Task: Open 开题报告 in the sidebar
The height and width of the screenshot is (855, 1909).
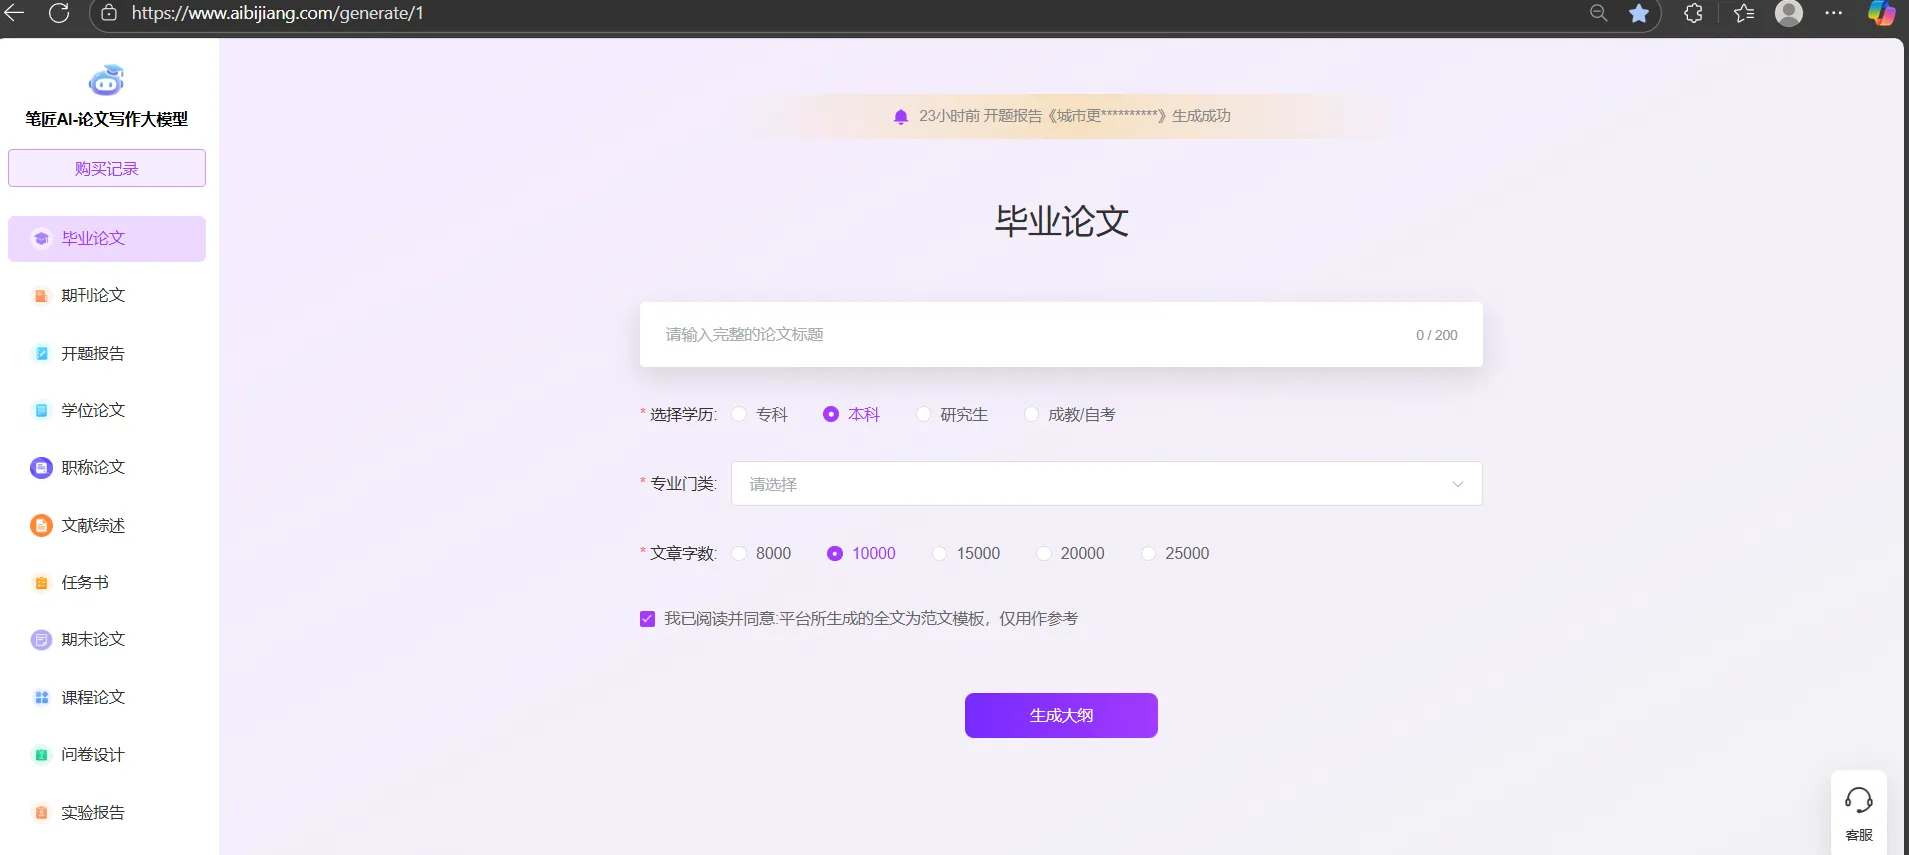Action: click(93, 353)
